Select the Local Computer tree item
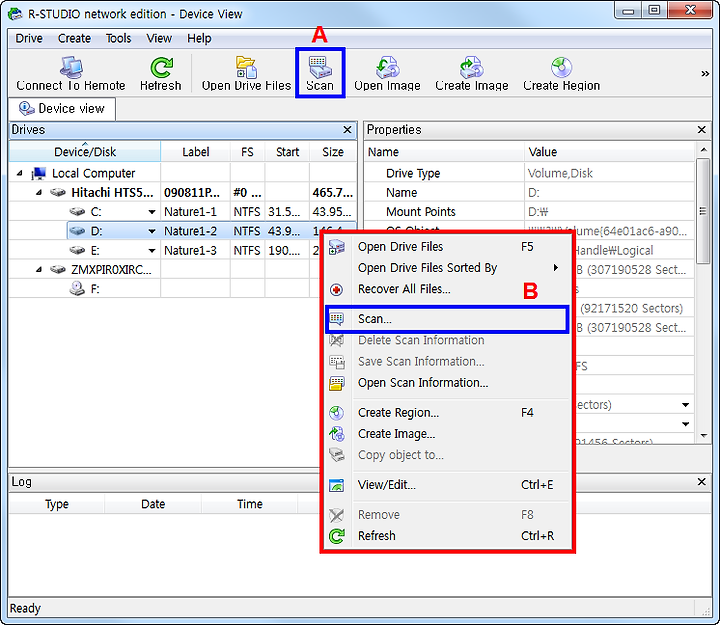 93,173
